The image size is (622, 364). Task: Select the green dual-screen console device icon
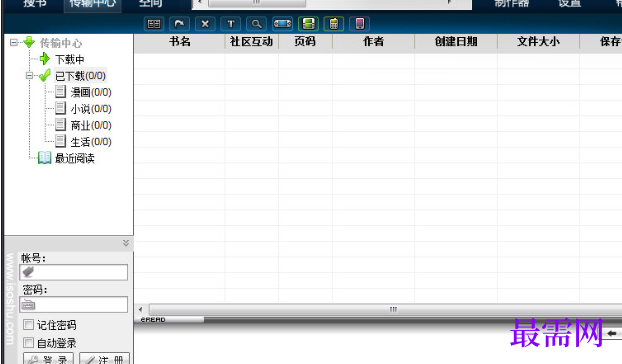[308, 24]
